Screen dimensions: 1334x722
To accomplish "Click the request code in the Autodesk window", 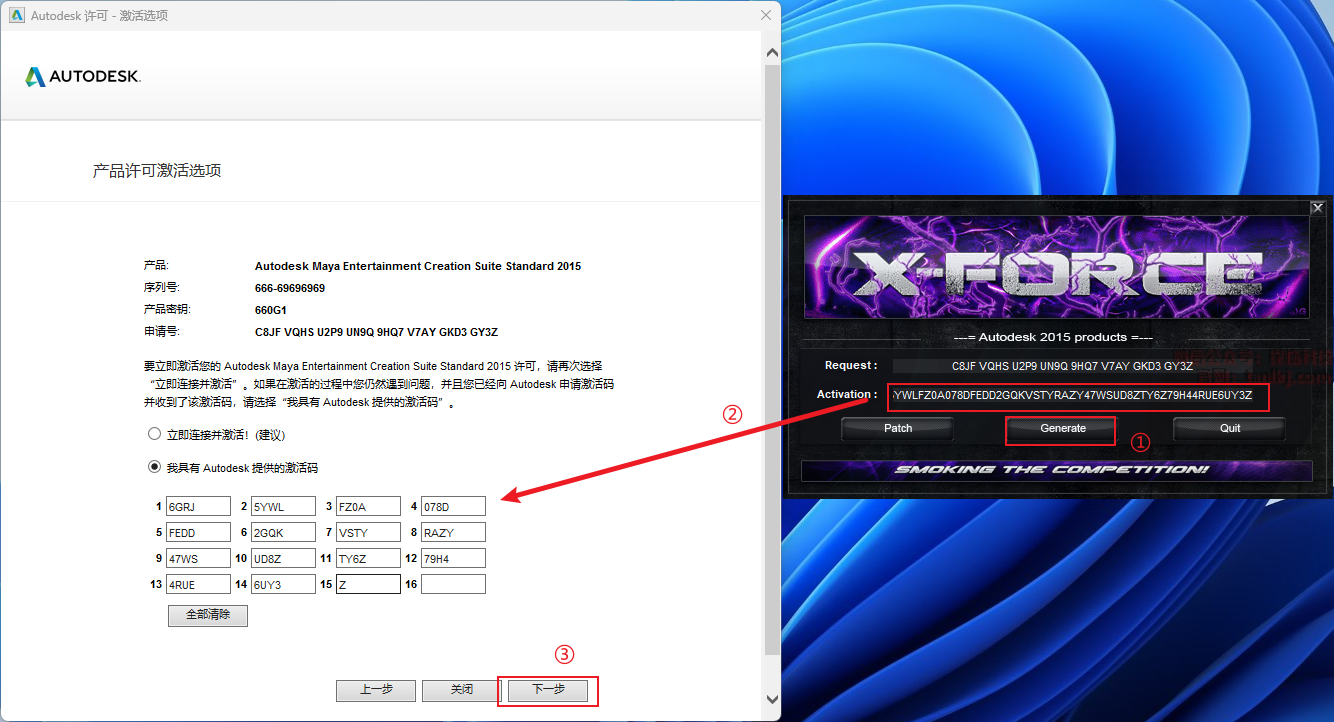I will 376,332.
